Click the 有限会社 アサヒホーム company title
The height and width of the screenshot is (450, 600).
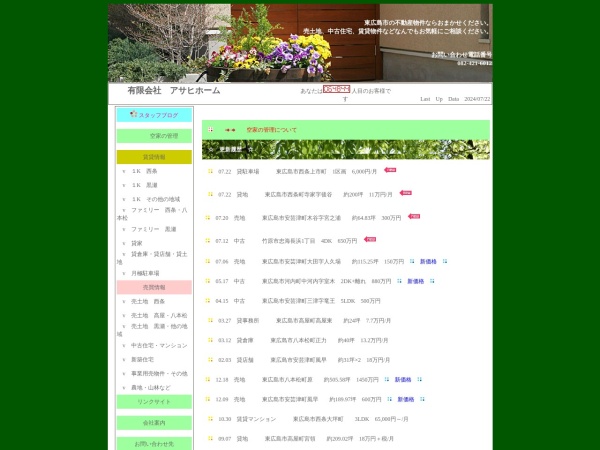click(174, 90)
